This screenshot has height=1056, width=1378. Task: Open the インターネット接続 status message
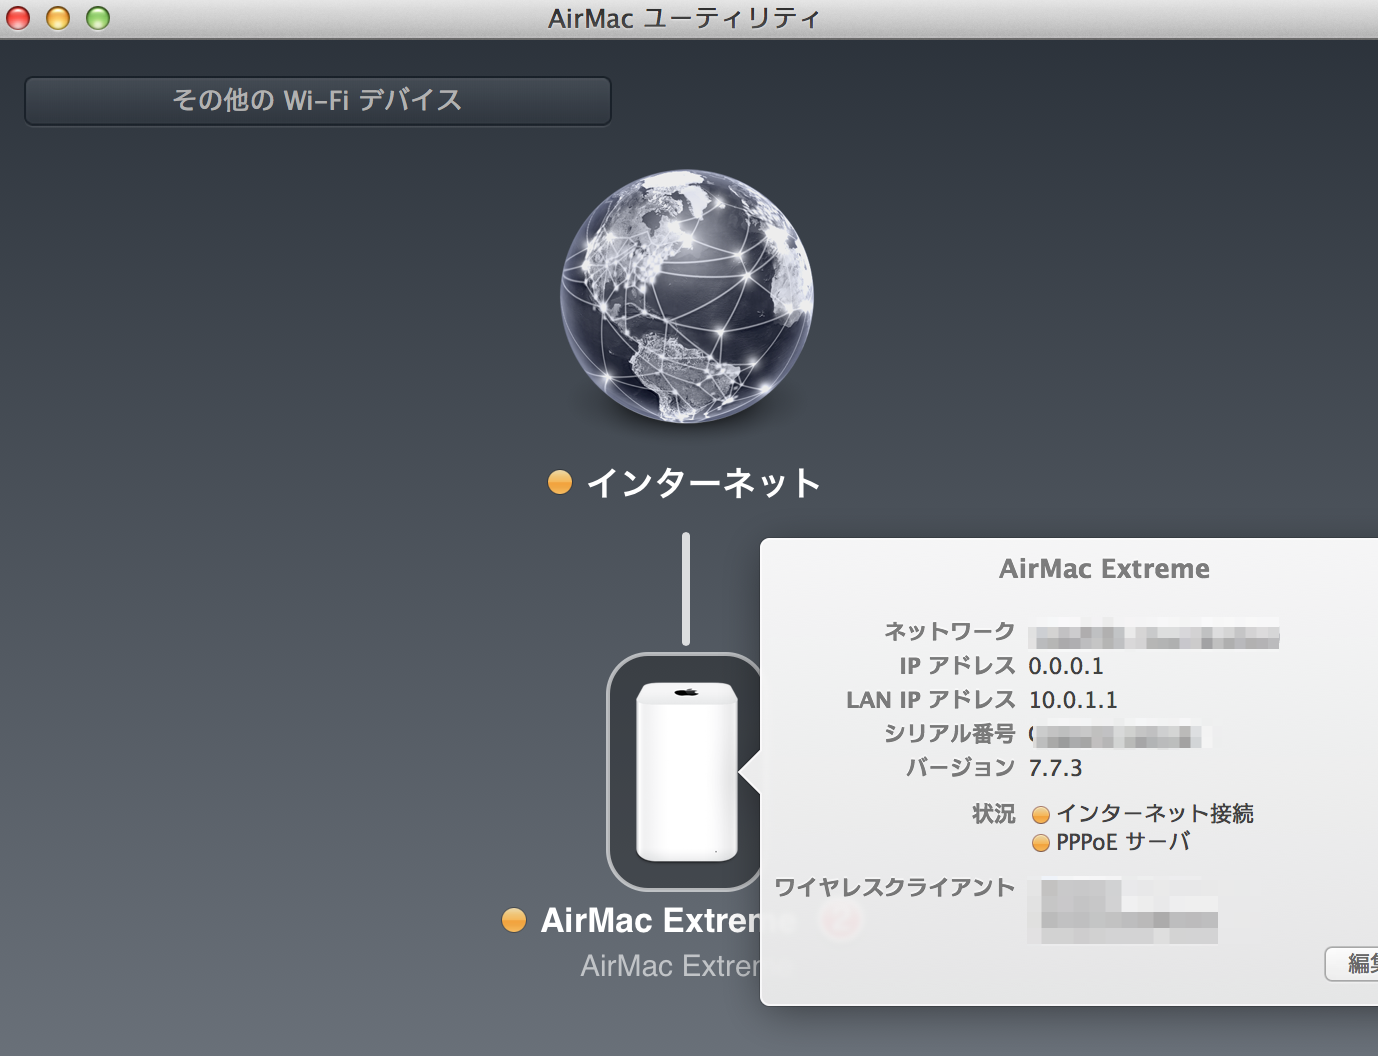(x=1154, y=814)
